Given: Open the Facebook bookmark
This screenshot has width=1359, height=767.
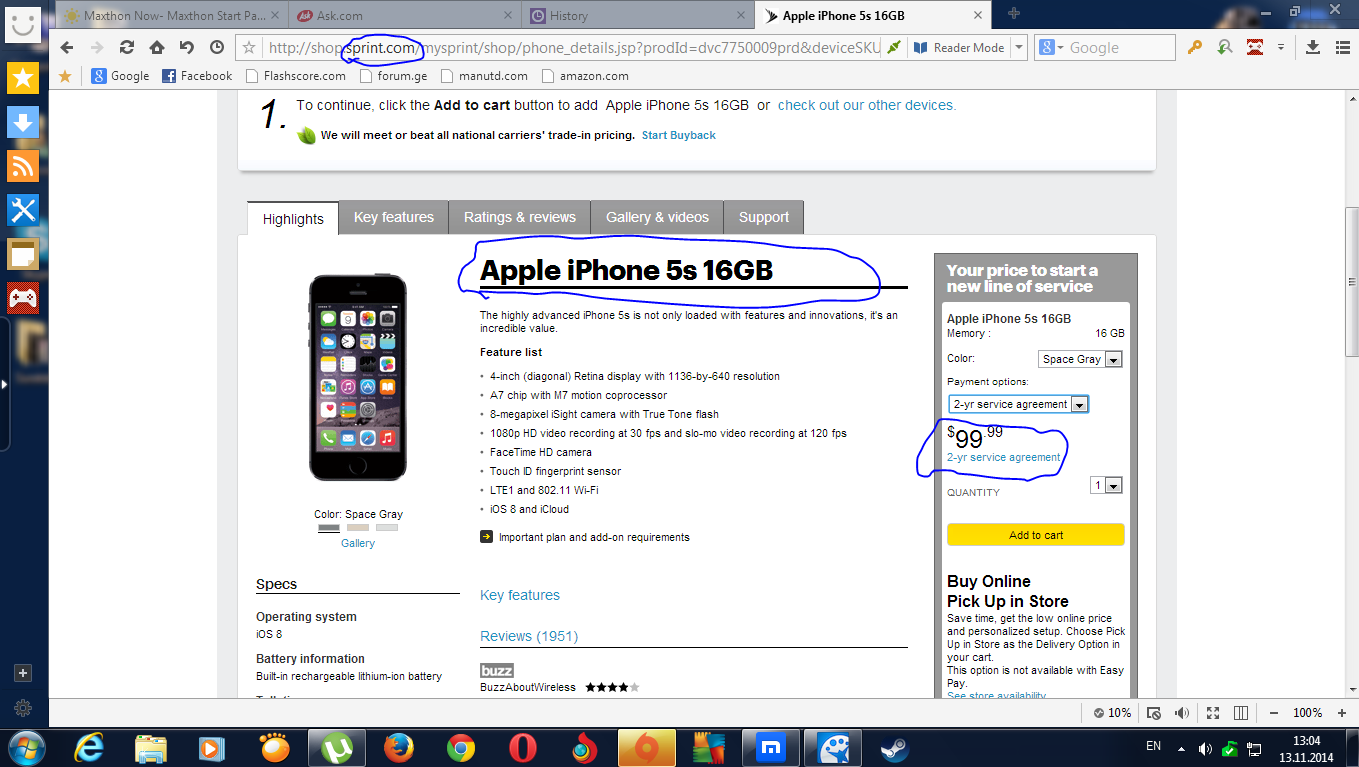Looking at the screenshot, I should (197, 76).
